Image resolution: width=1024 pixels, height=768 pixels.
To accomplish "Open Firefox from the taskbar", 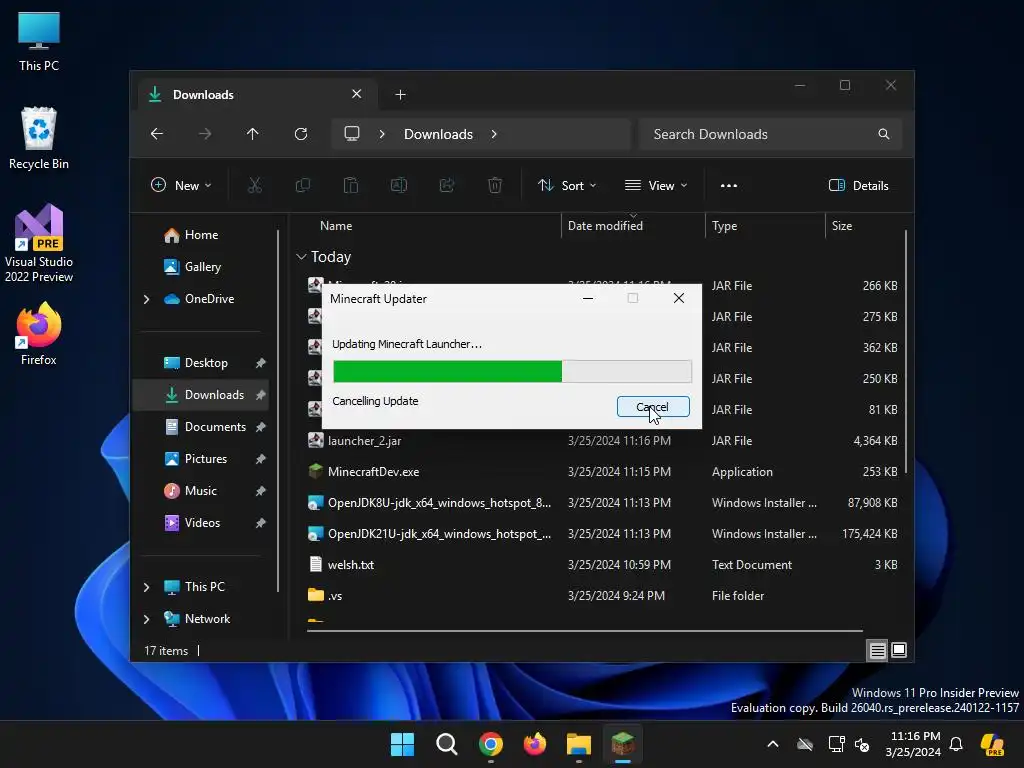I will [535, 744].
